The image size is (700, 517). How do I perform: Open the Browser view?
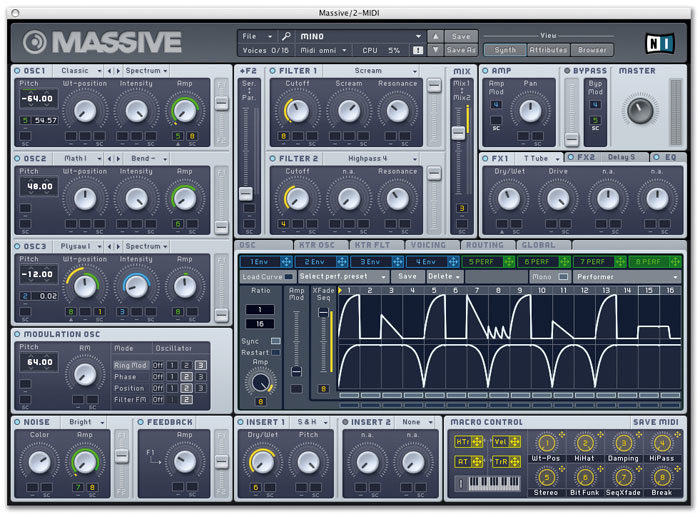click(592, 50)
